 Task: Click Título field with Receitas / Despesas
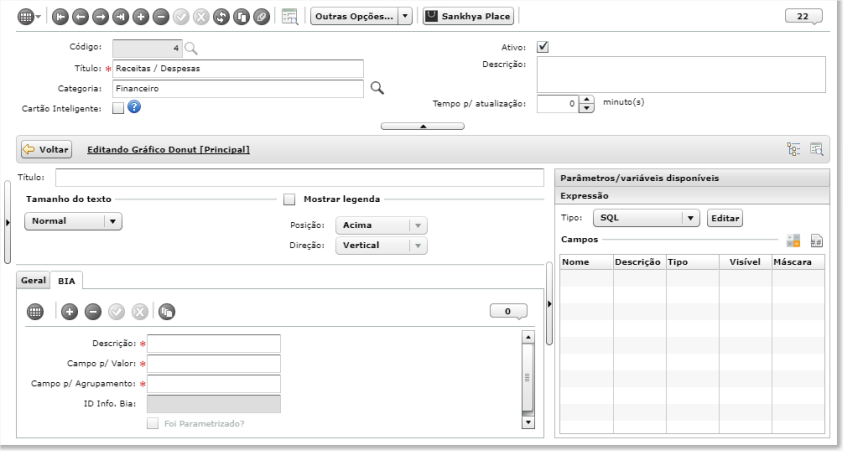coord(238,69)
